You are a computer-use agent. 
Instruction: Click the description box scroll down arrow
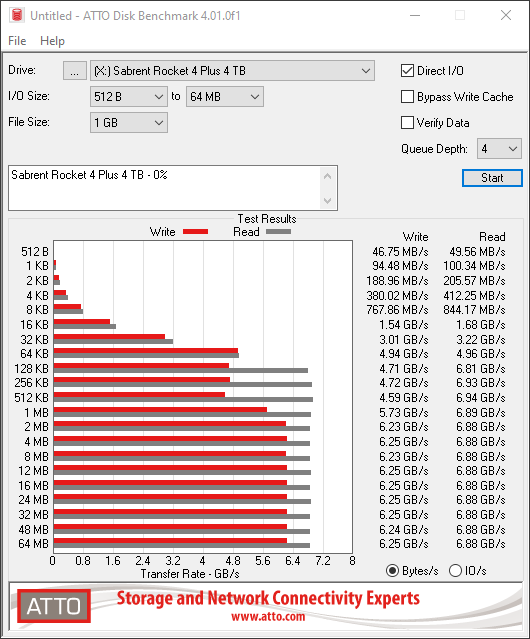click(x=328, y=201)
